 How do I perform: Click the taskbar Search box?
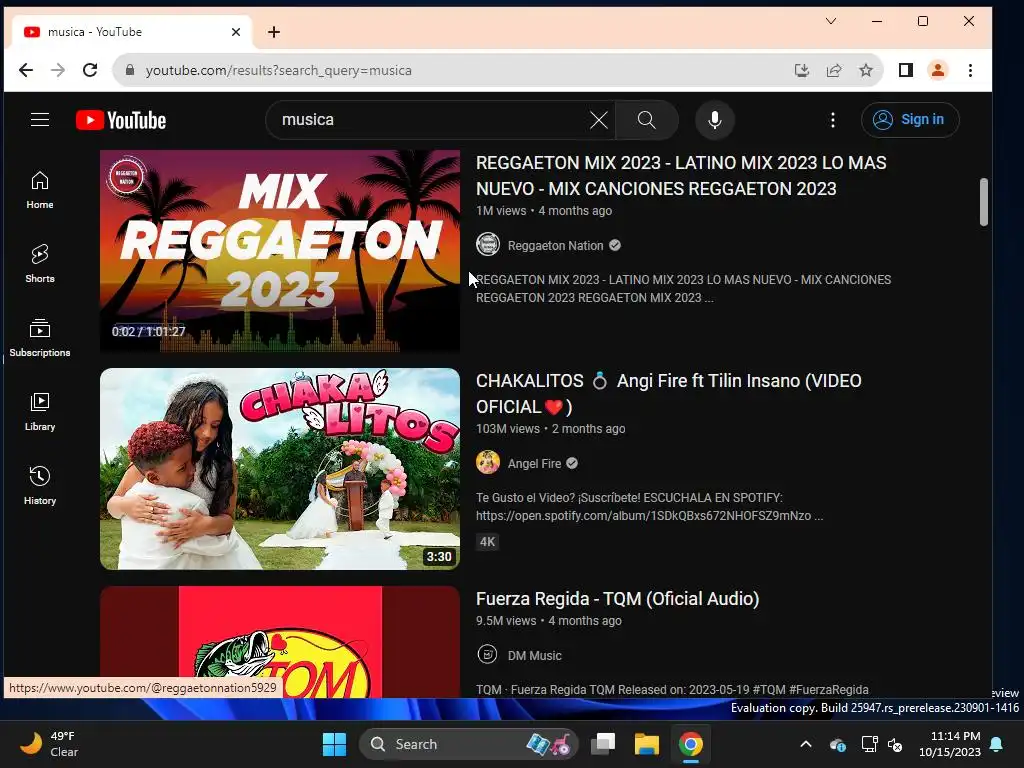(x=468, y=744)
